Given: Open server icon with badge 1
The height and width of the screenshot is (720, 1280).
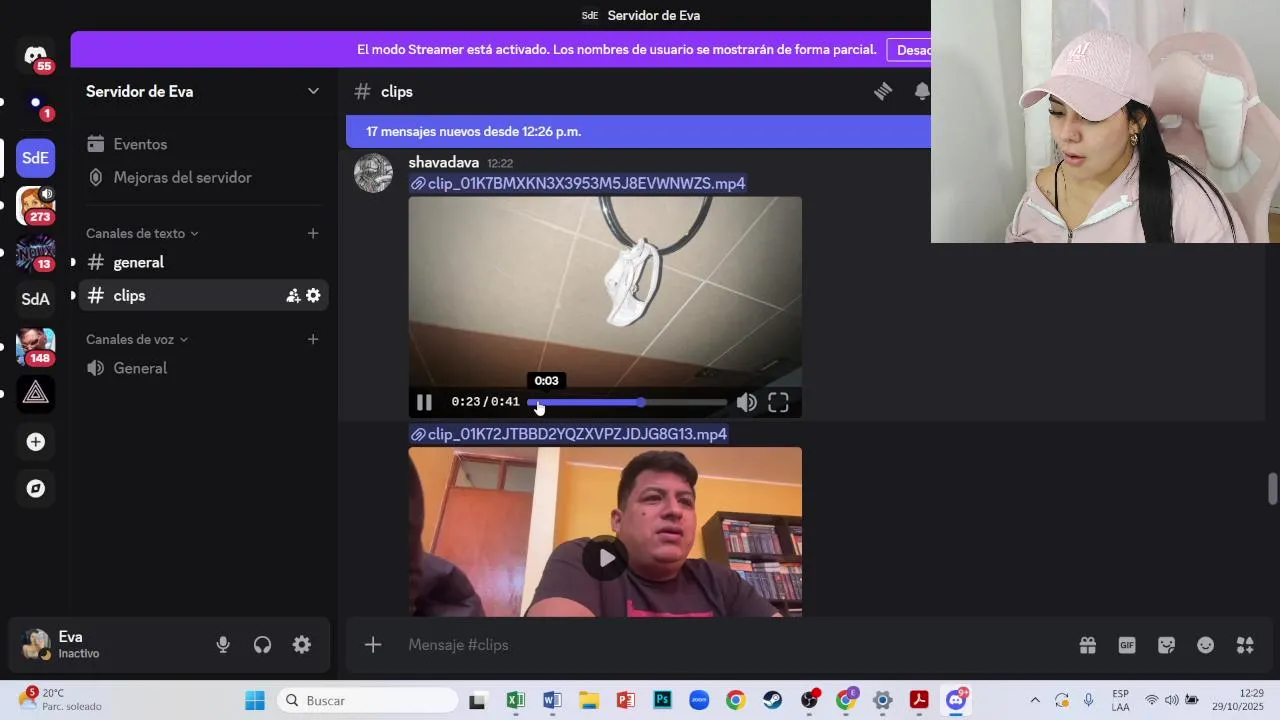Looking at the screenshot, I should coord(35,103).
